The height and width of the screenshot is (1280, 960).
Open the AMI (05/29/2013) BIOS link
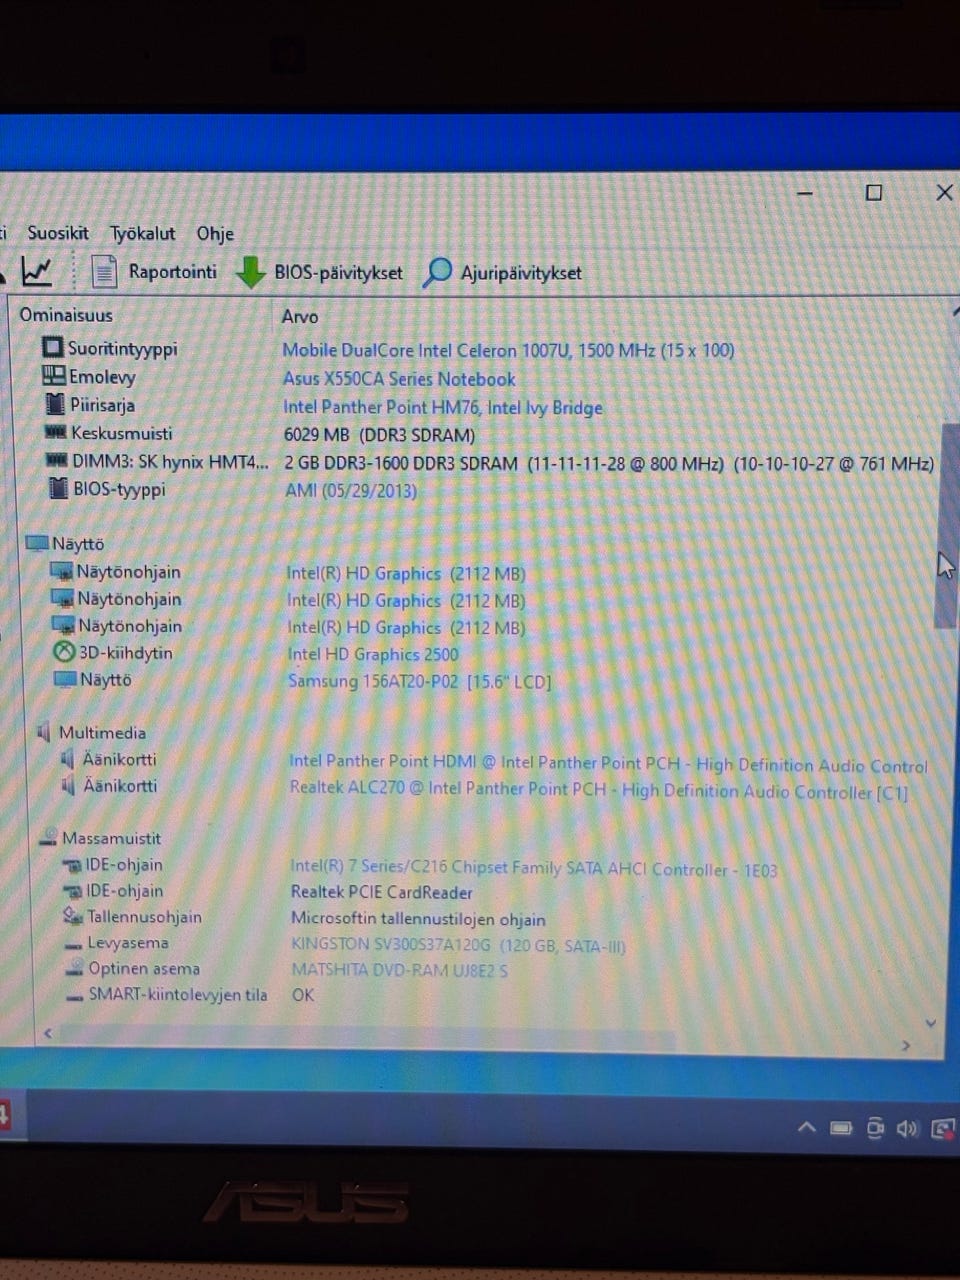coord(351,491)
